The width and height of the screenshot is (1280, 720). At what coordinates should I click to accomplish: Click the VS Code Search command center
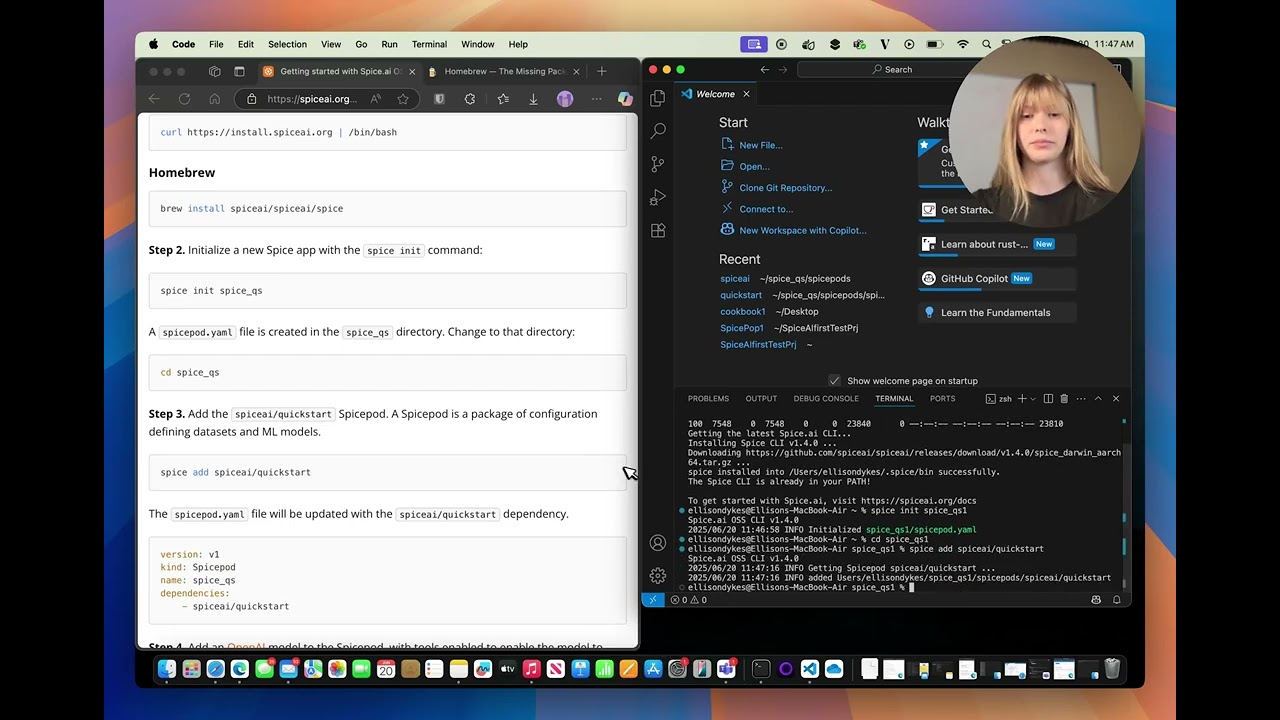(890, 70)
